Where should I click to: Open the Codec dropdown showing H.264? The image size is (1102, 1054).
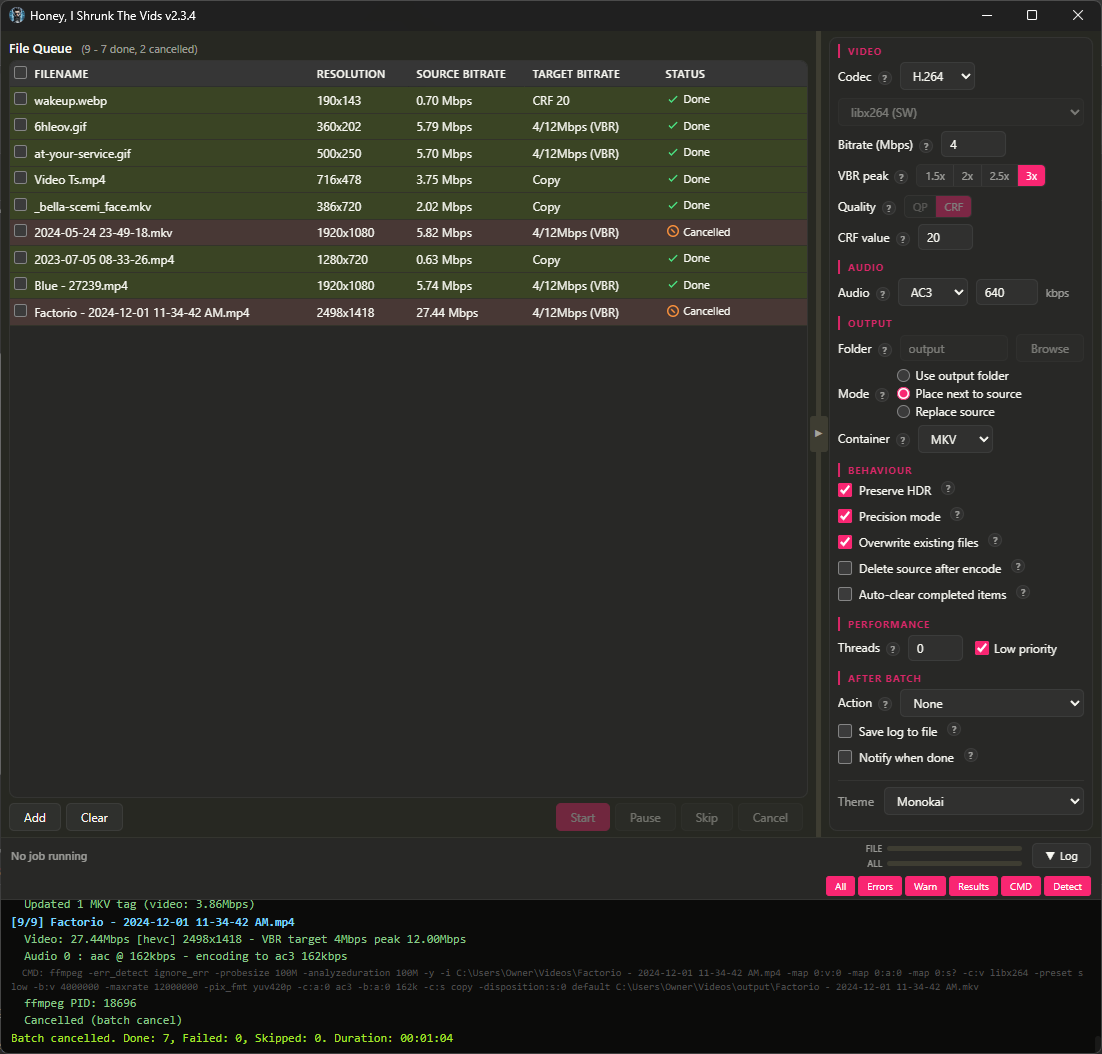point(937,76)
